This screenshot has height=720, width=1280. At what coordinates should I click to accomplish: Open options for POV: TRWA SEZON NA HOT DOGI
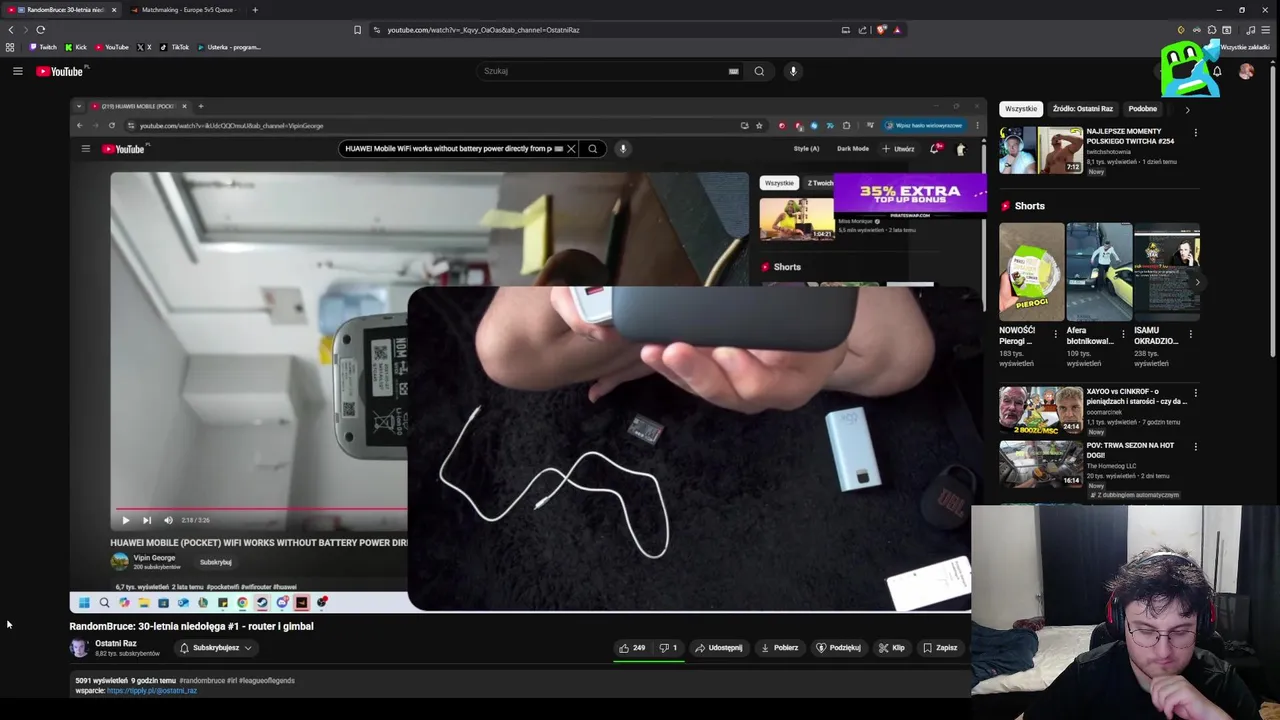[x=1195, y=447]
